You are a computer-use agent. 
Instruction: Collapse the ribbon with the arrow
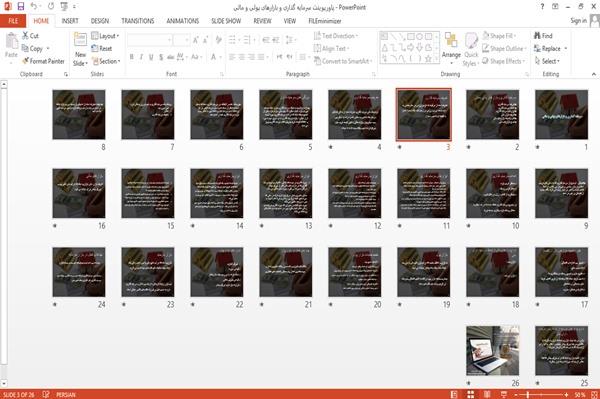[594, 74]
